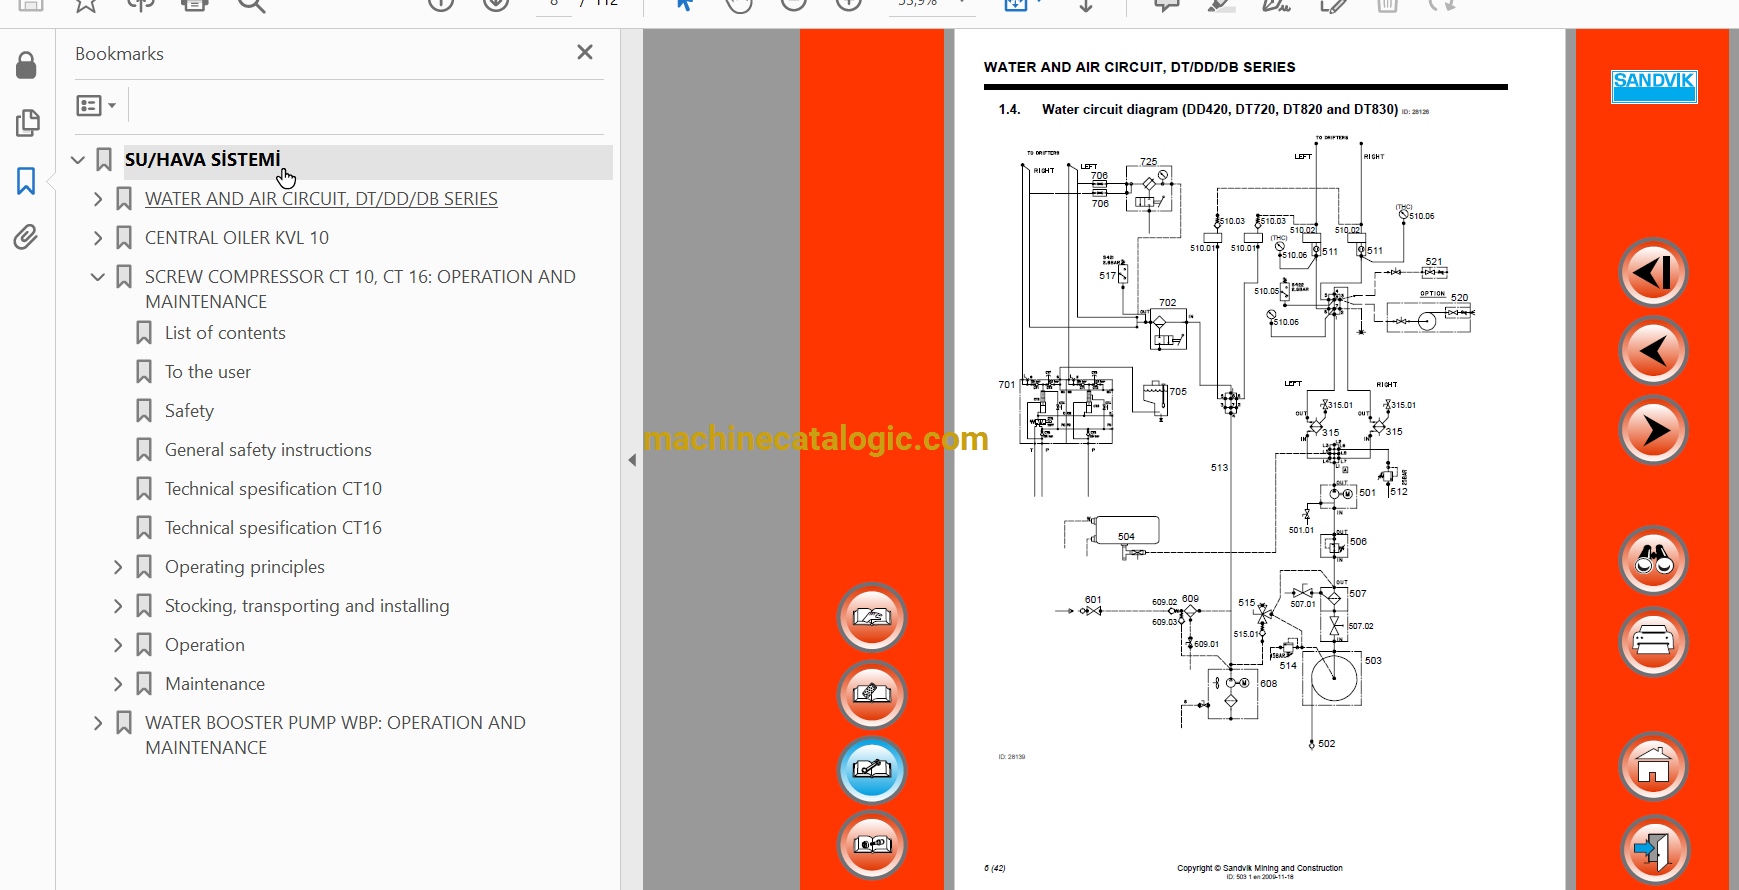
Task: Open the security lock panel in sidebar
Action: click(x=26, y=66)
